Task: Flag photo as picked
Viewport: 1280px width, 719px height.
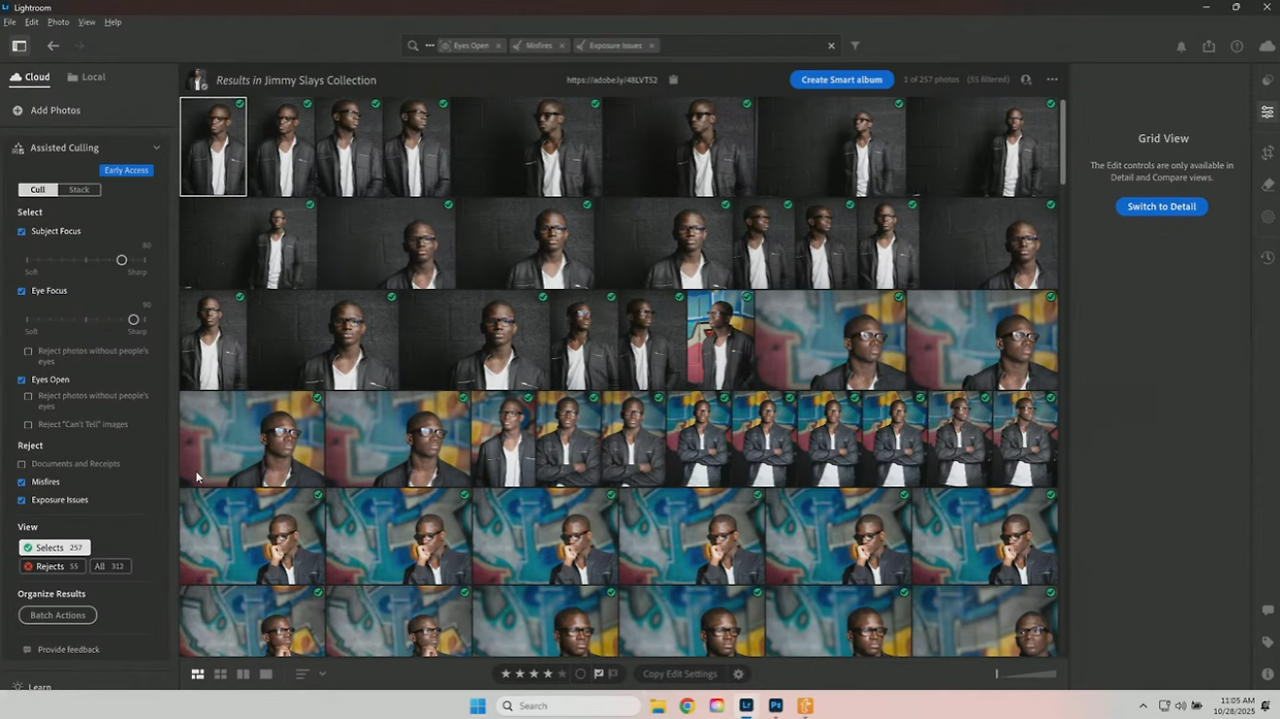Action: pos(599,674)
